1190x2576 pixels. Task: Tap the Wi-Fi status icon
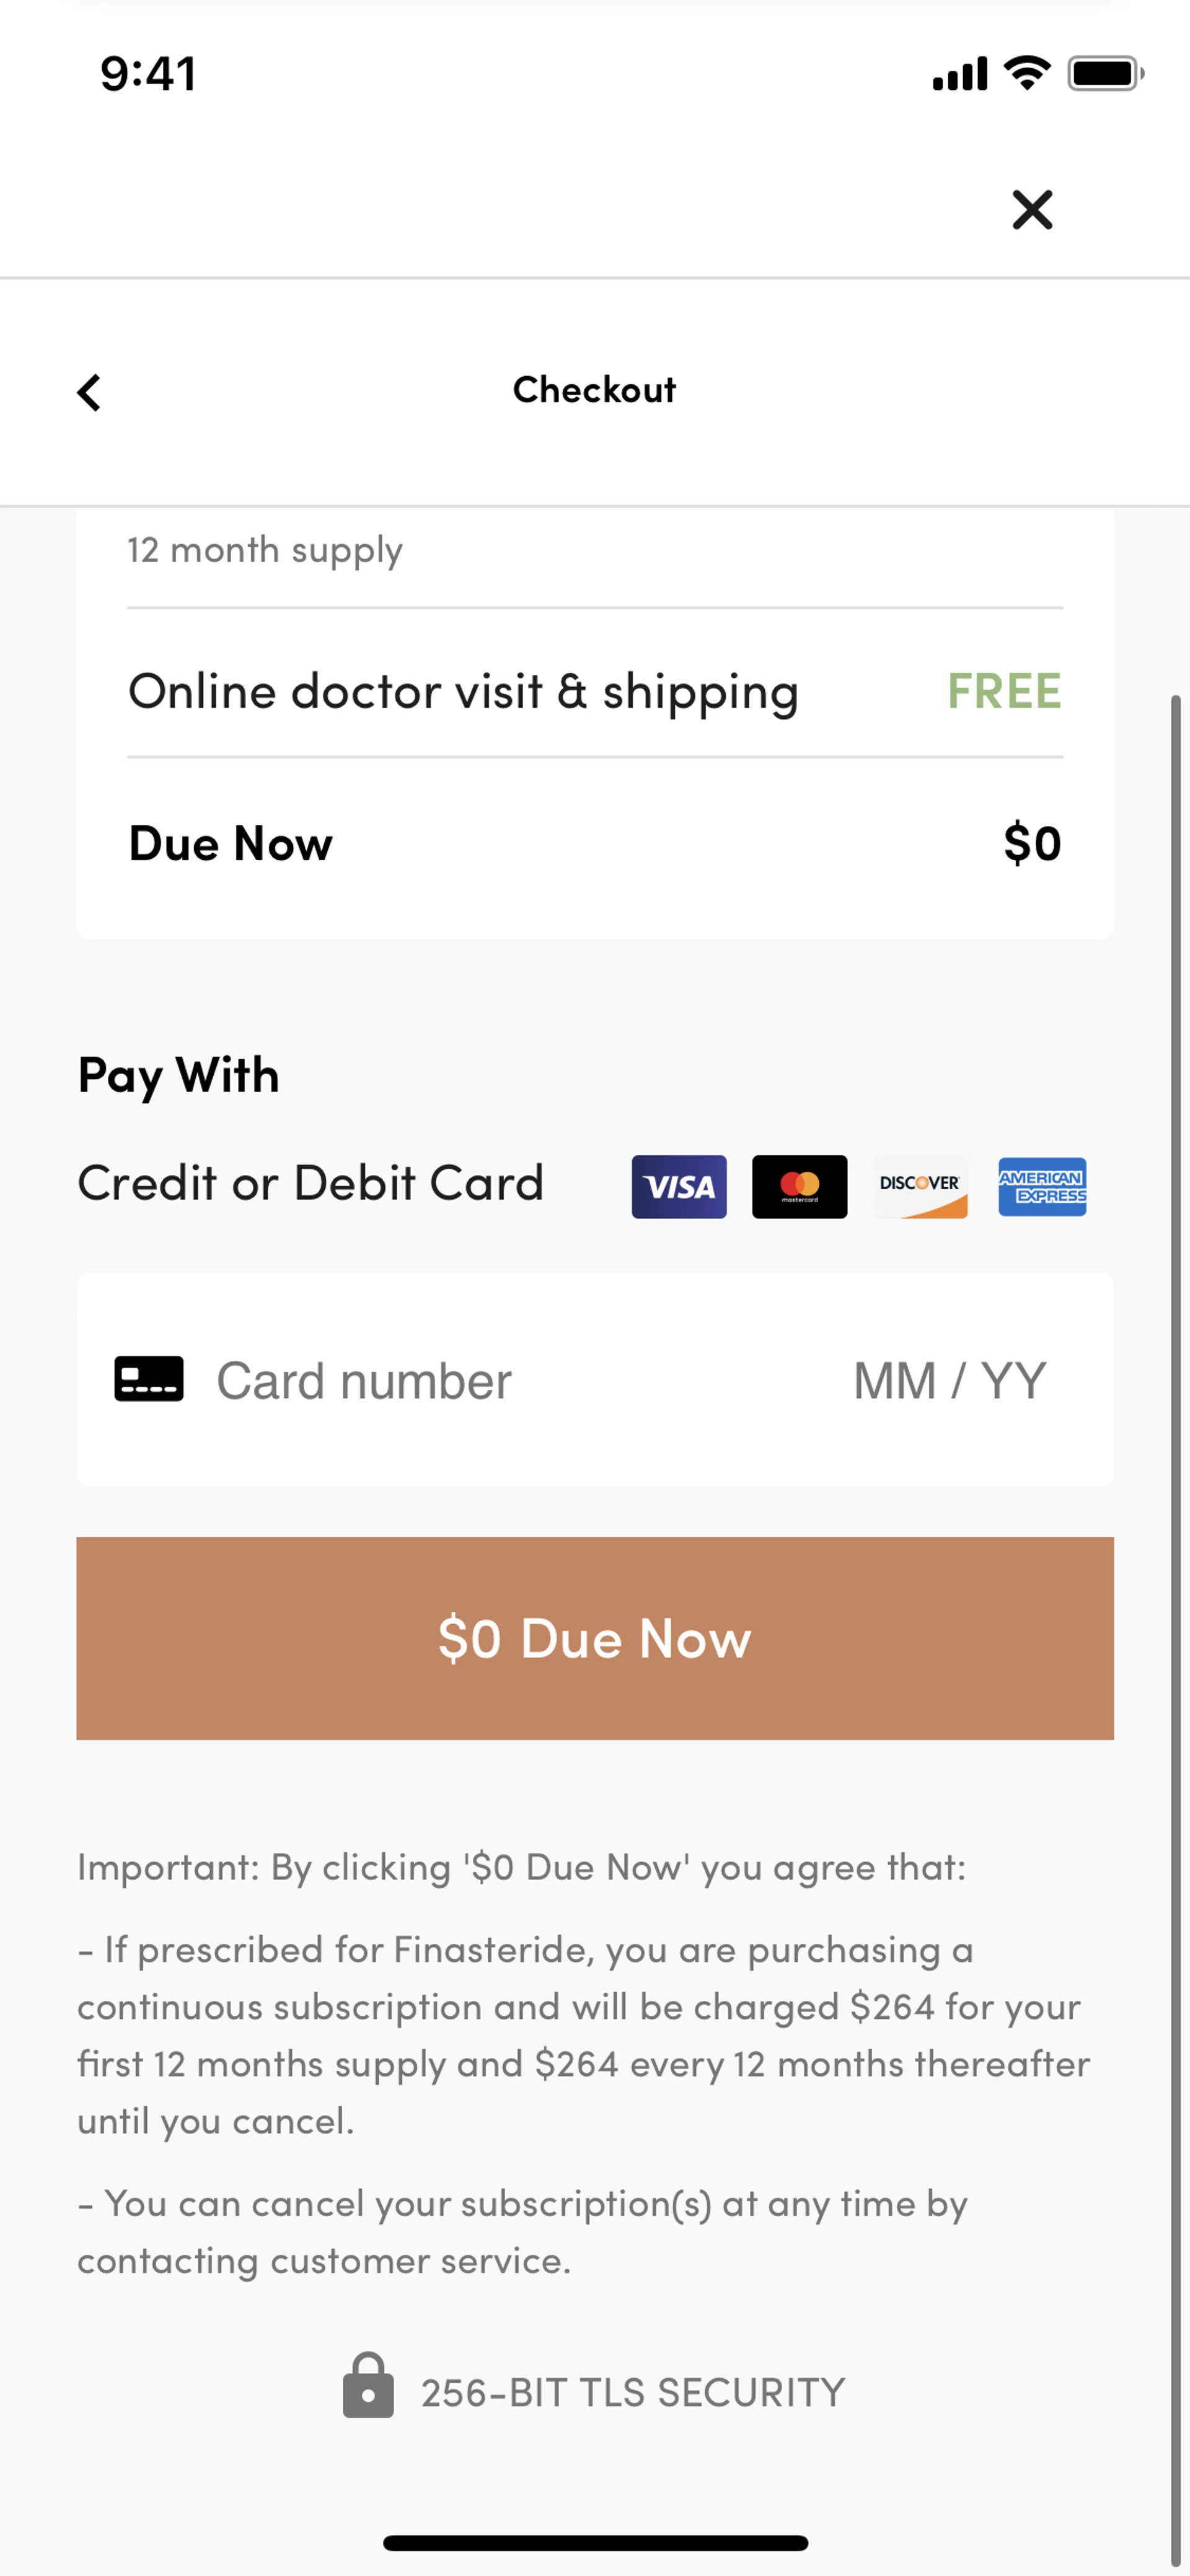pyautogui.click(x=1027, y=73)
